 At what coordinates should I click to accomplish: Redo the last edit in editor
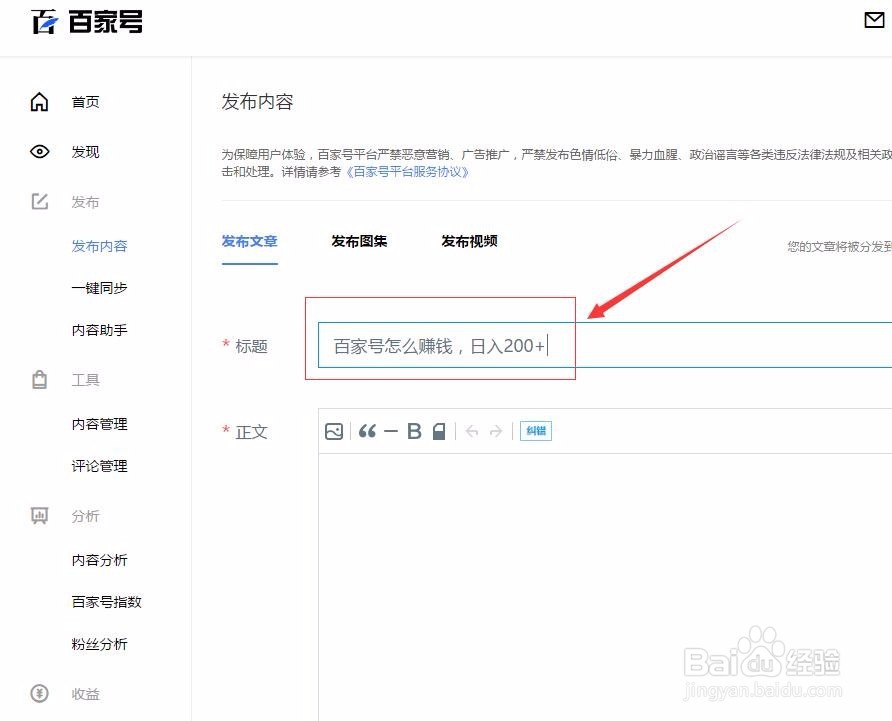496,431
